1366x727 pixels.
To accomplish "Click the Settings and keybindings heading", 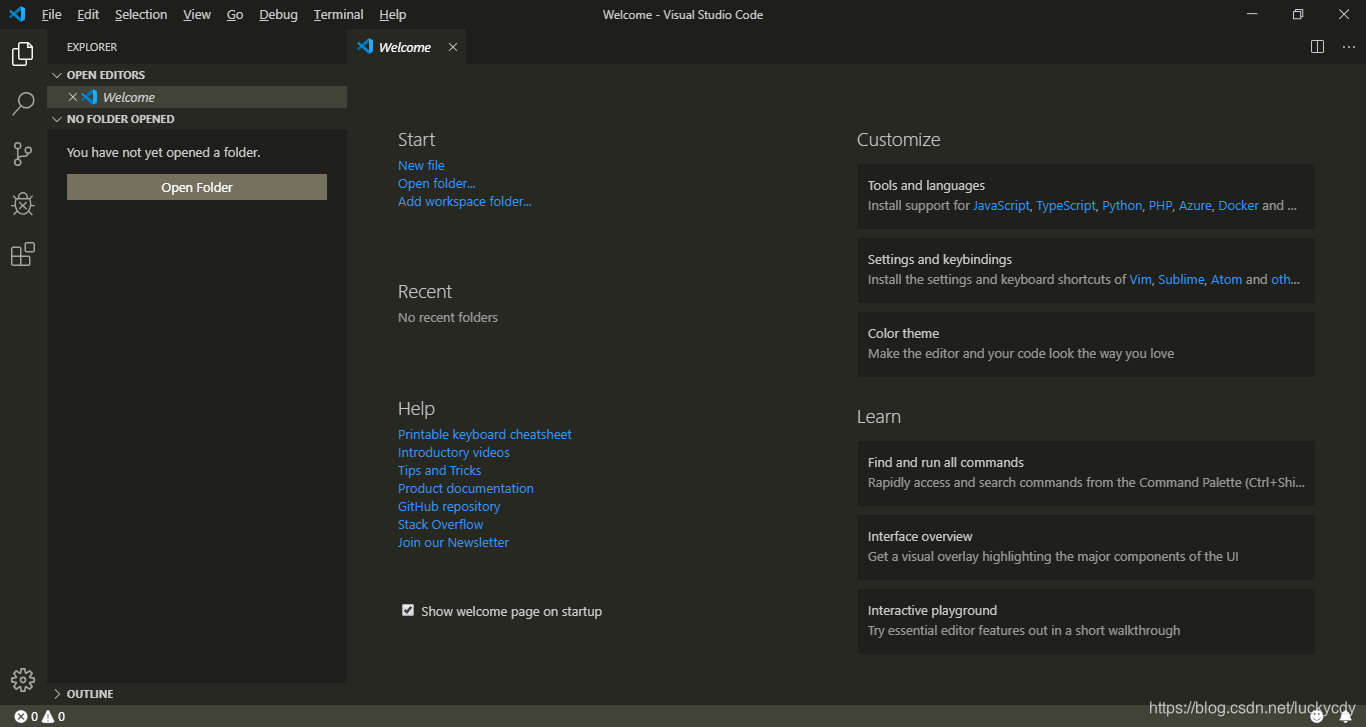I will 940,260.
